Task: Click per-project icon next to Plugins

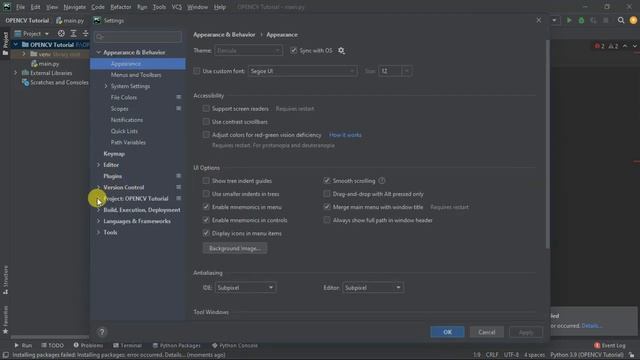Action: [x=178, y=176]
